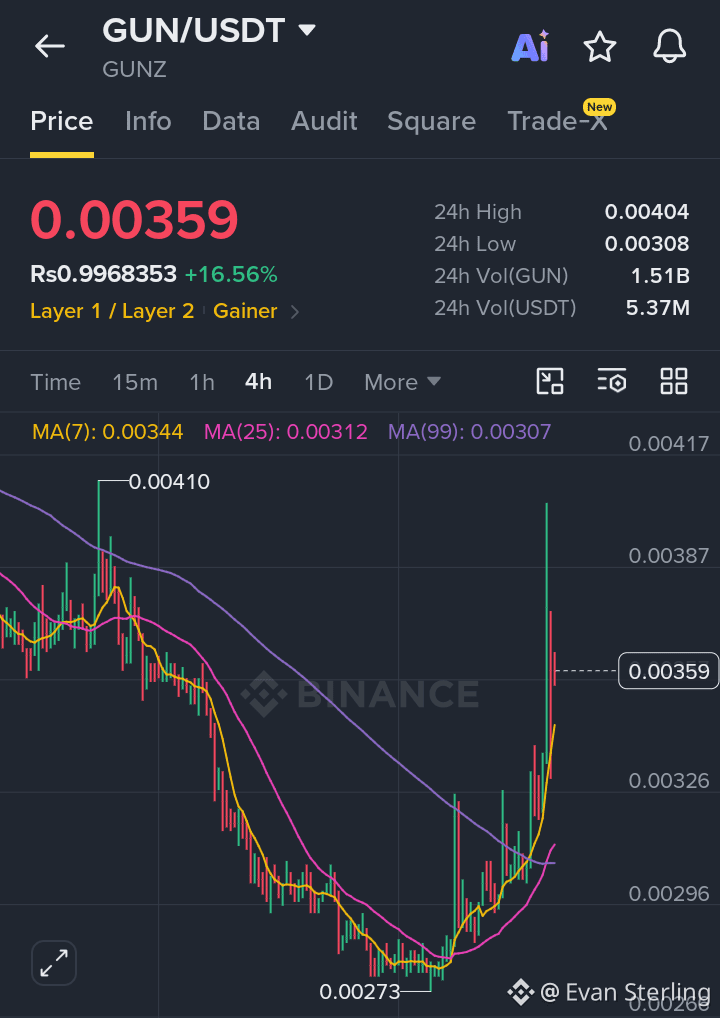Expand the More intervals dropdown
Image resolution: width=720 pixels, height=1018 pixels.
403,382
